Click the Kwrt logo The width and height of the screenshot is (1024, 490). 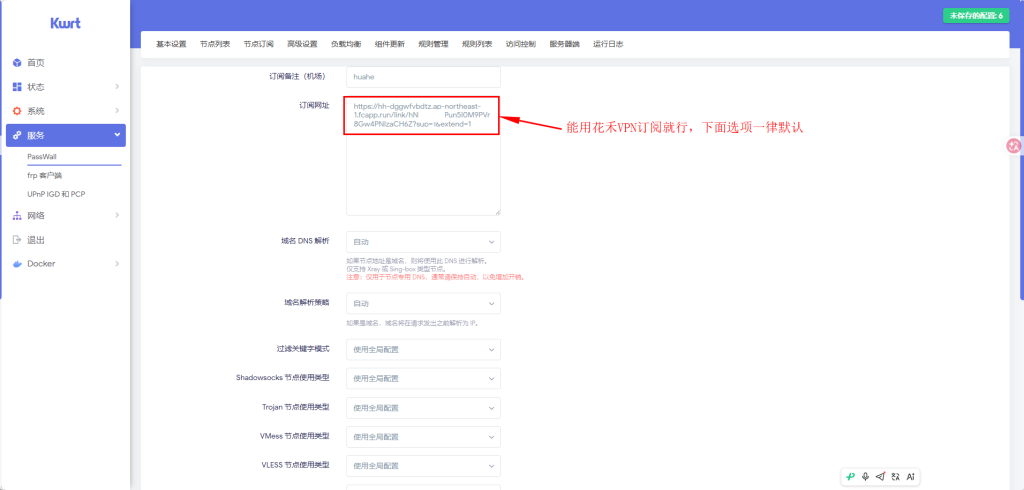pyautogui.click(x=65, y=23)
